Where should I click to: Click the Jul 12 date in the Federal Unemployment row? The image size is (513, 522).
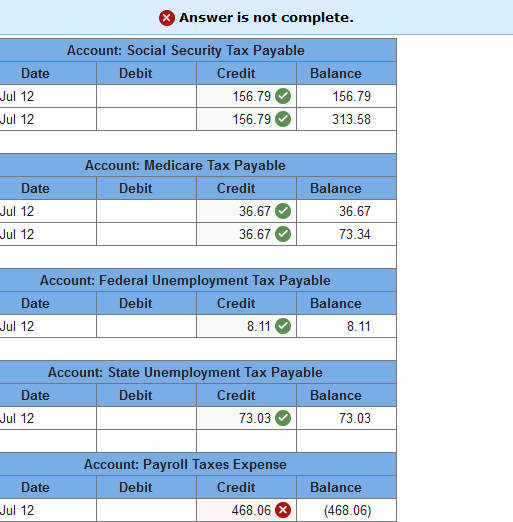pyautogui.click(x=17, y=326)
